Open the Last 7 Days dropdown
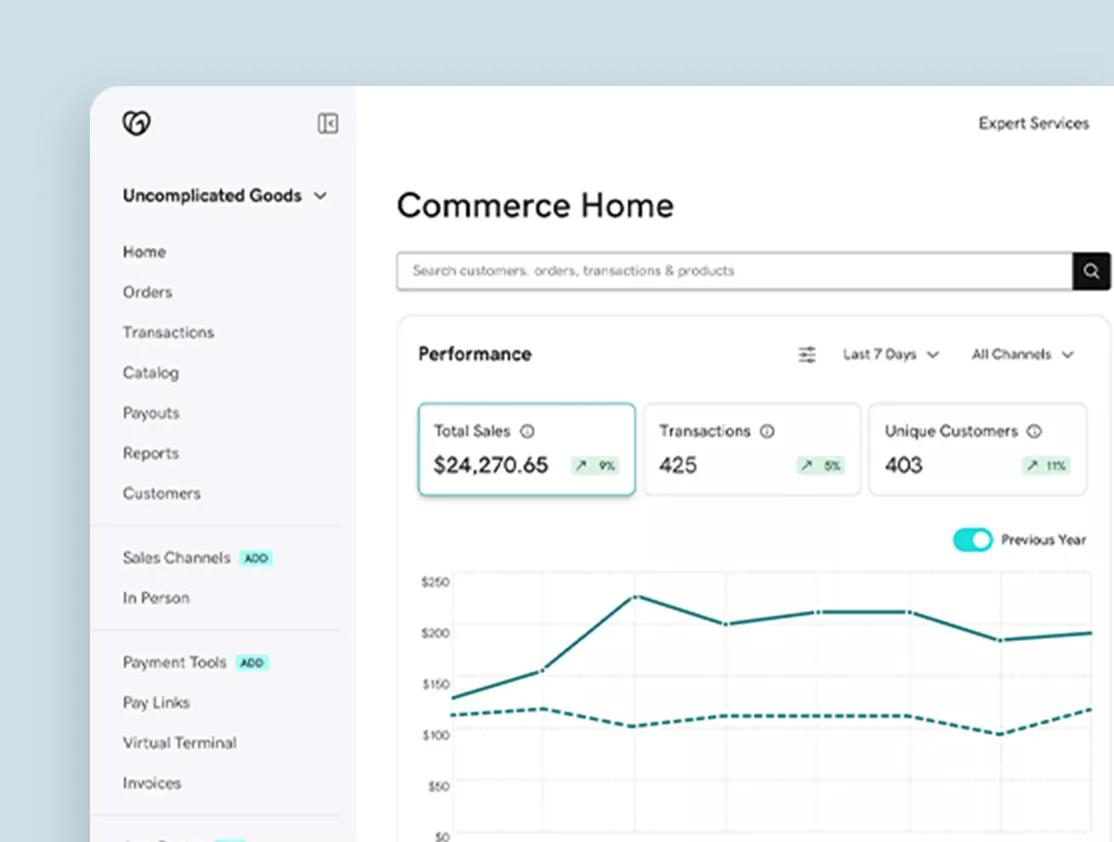Screen dimensions: 1114x842 point(889,354)
